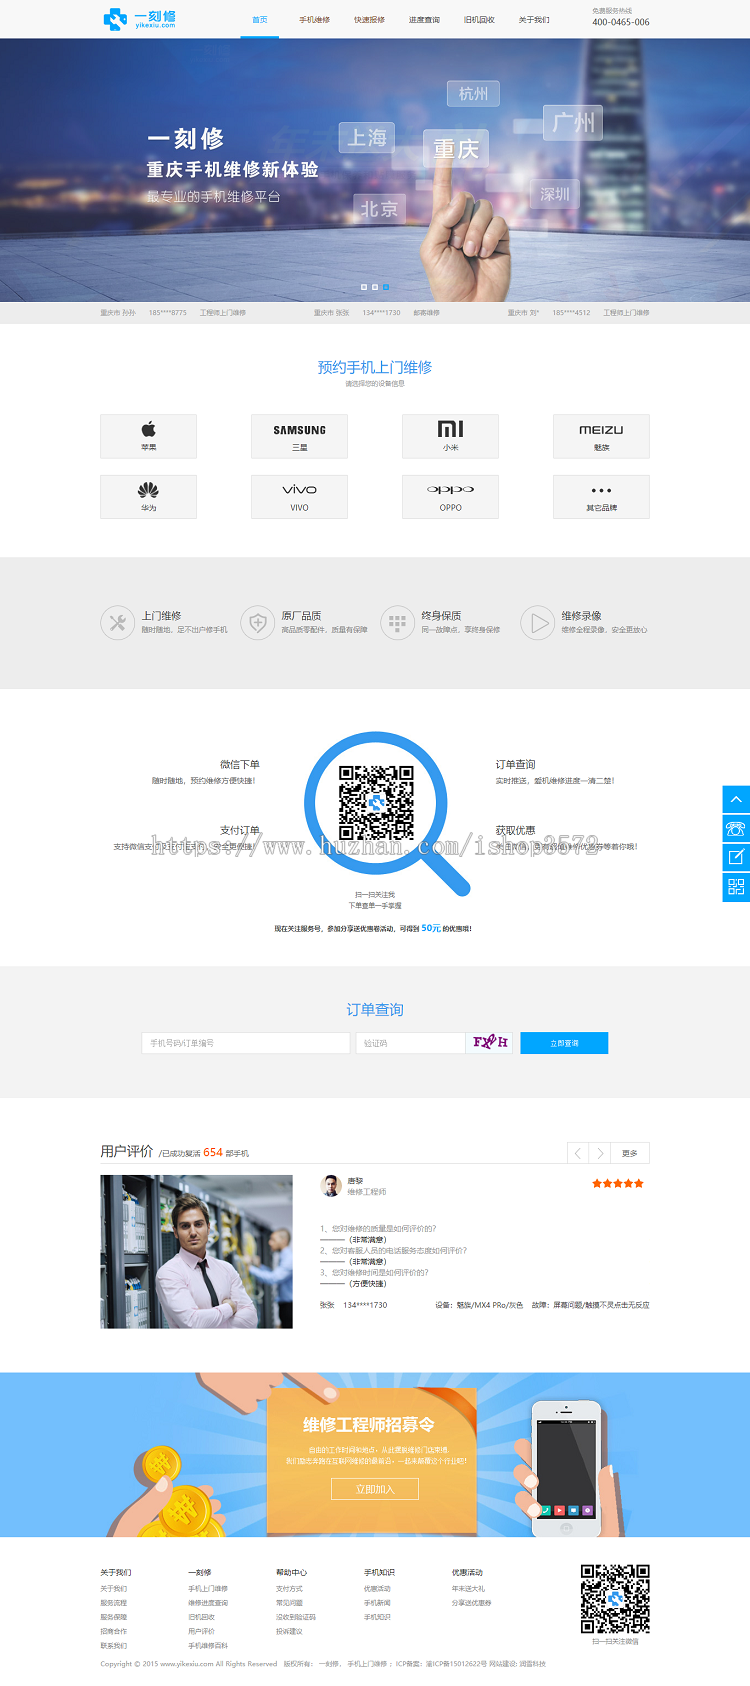Click the engineer photo in reviews
This screenshot has width=750, height=1686.
[x=197, y=1252]
